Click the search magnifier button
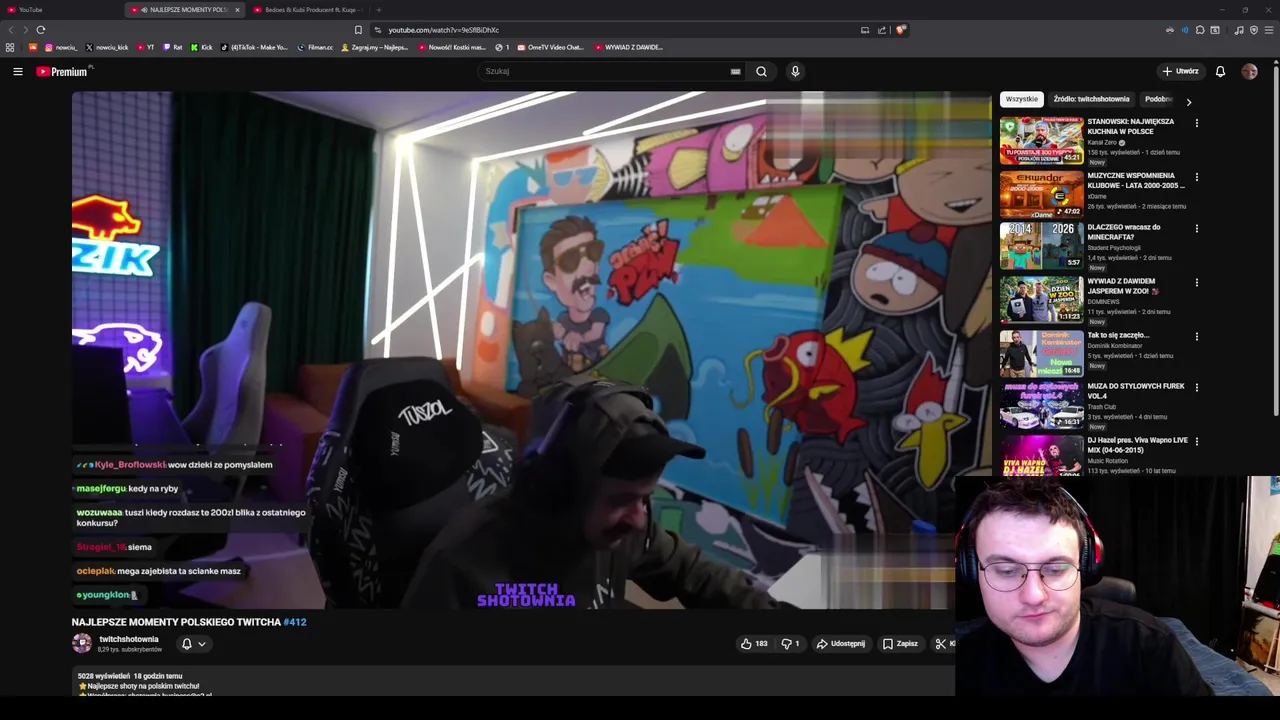The width and height of the screenshot is (1280, 720). pyautogui.click(x=761, y=71)
